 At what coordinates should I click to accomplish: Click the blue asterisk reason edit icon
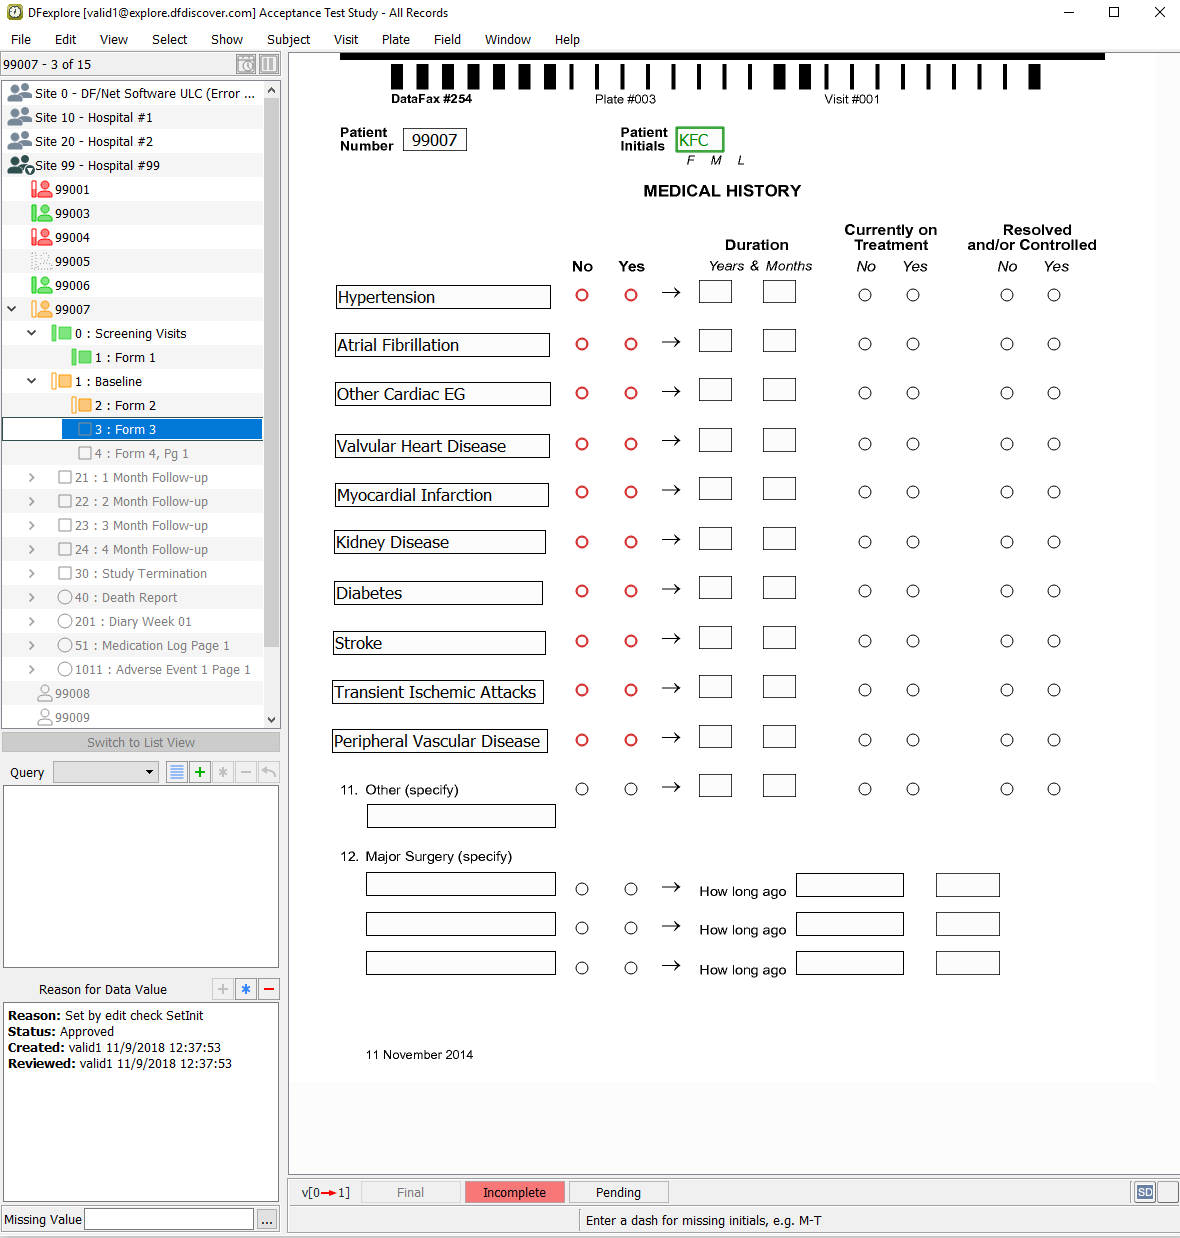pyautogui.click(x=246, y=989)
